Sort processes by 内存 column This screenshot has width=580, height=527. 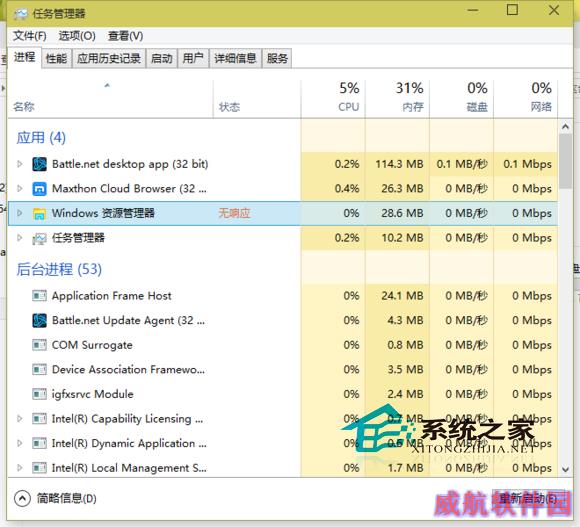click(398, 98)
